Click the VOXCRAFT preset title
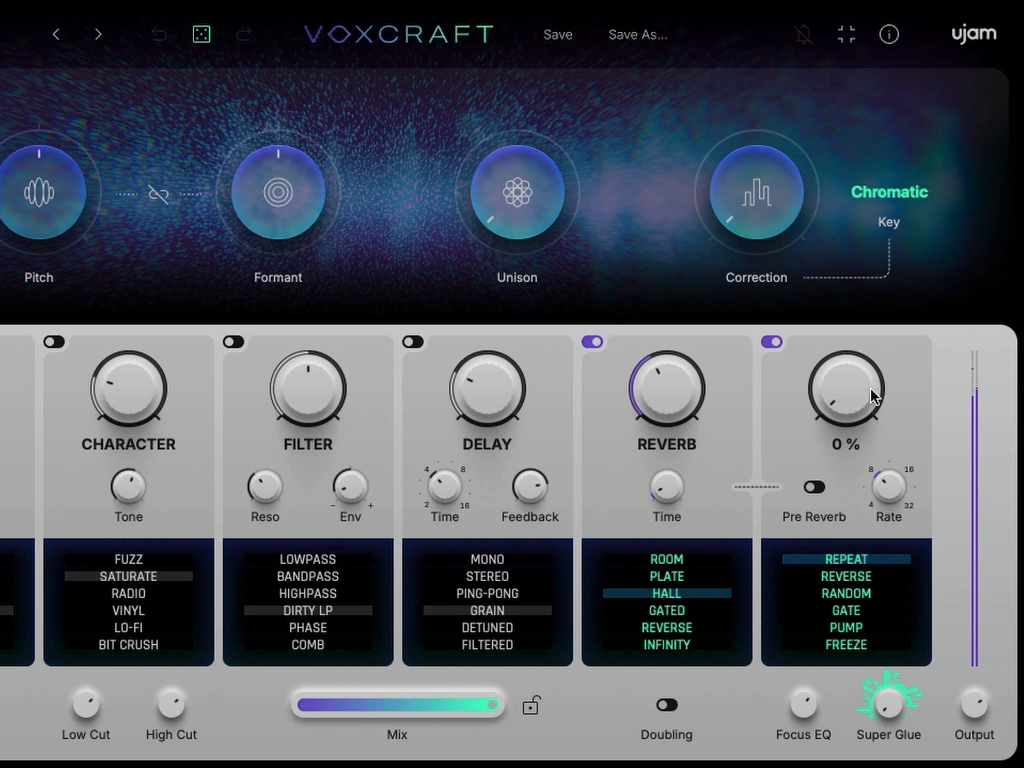 point(399,34)
